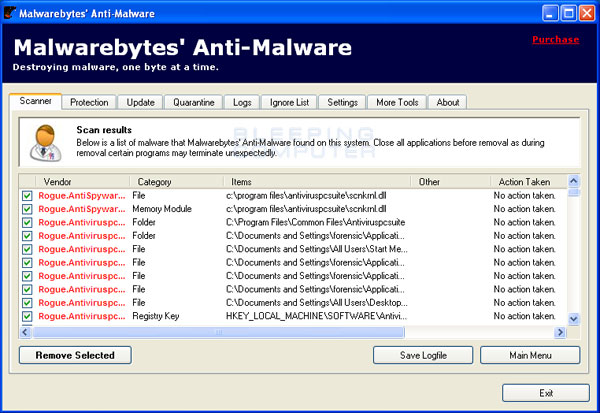Open the Quarantine tab
This screenshot has height=413, width=600.
pos(194,103)
